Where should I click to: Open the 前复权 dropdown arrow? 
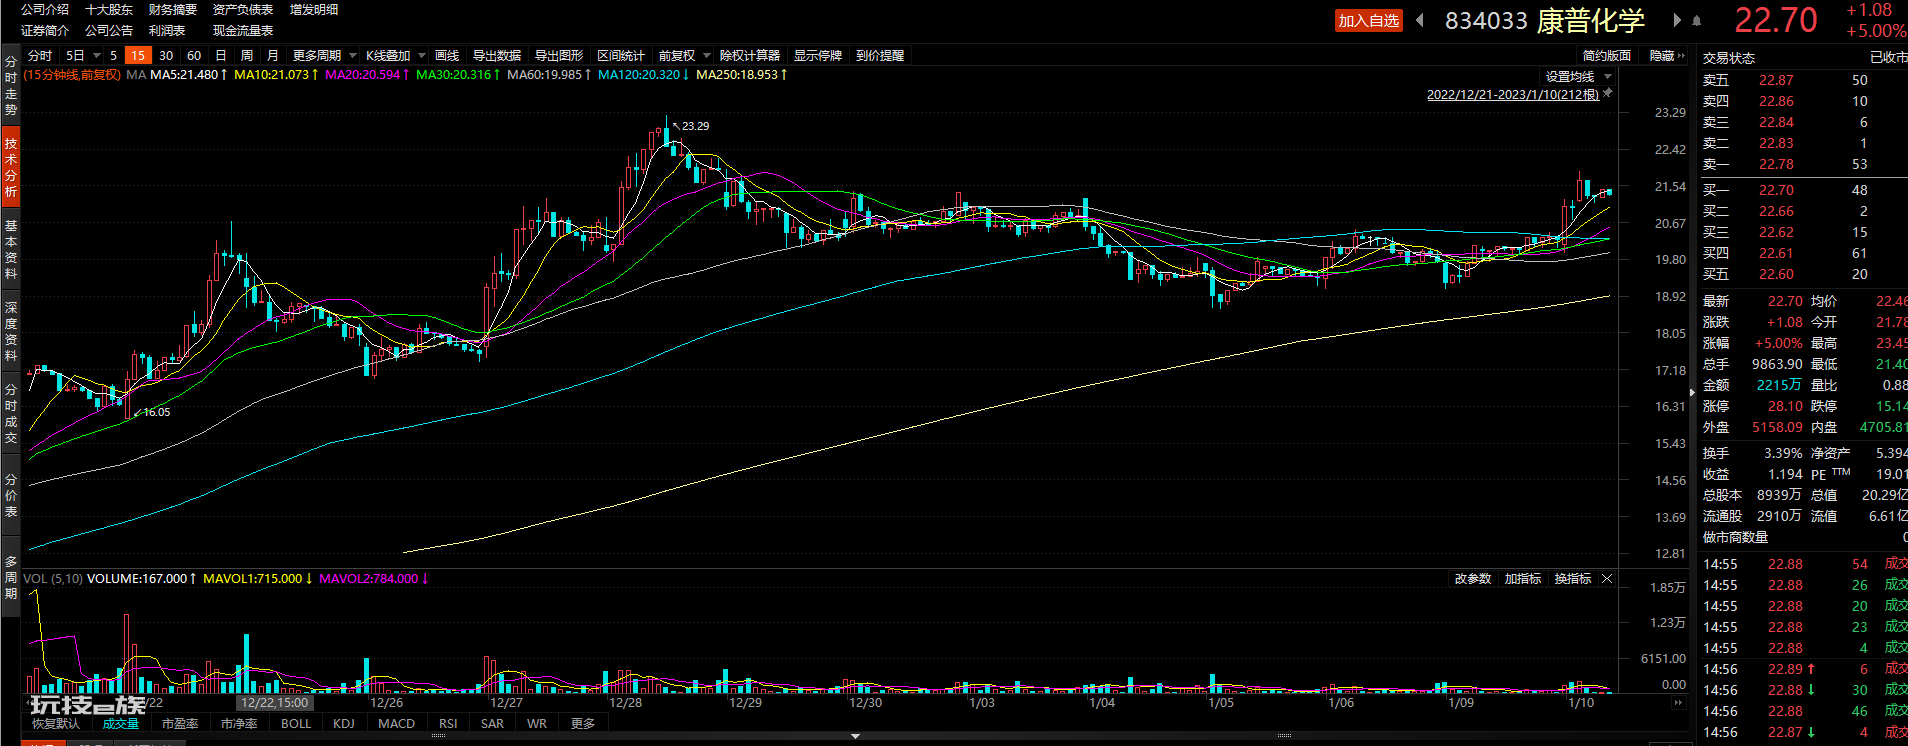tap(706, 56)
